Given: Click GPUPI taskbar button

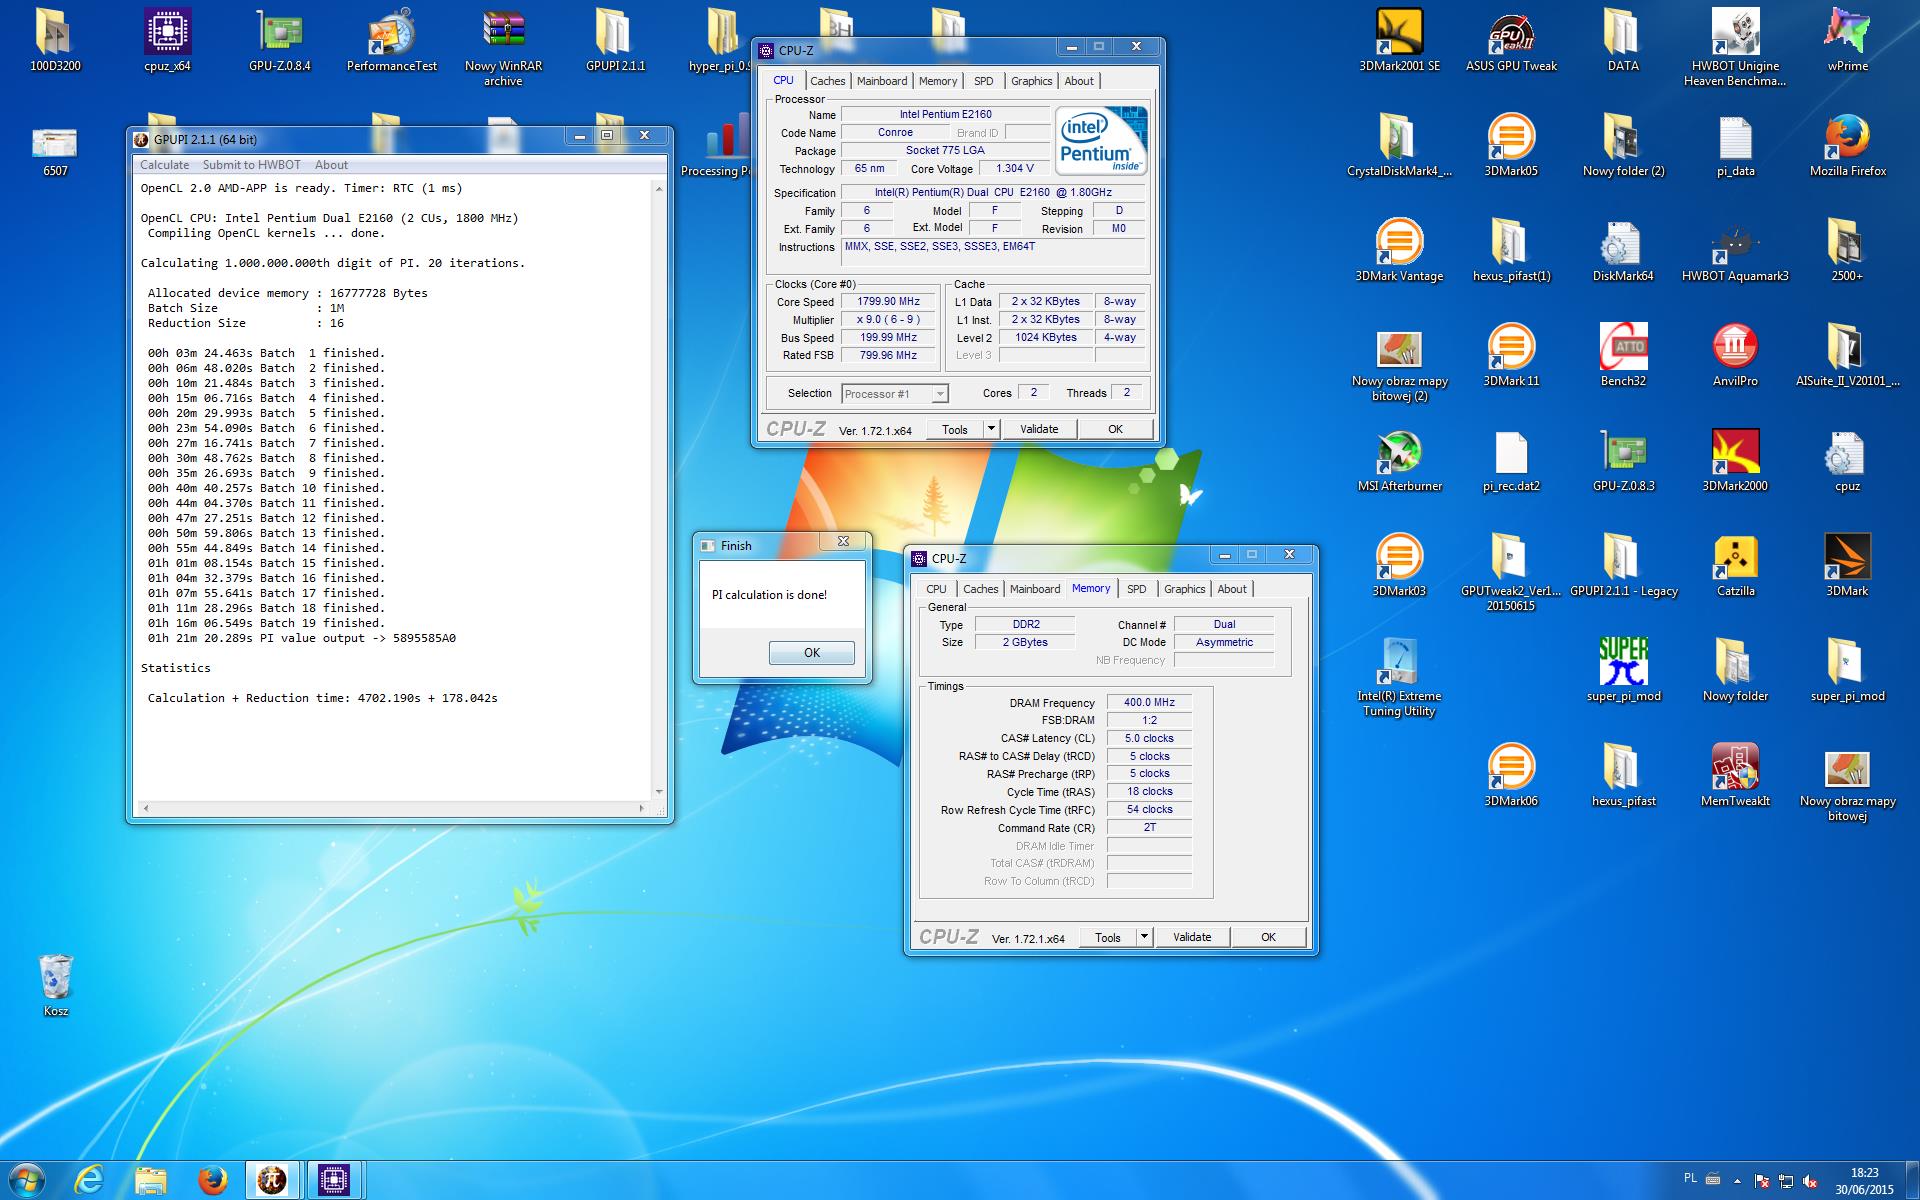Looking at the screenshot, I should click(273, 1180).
